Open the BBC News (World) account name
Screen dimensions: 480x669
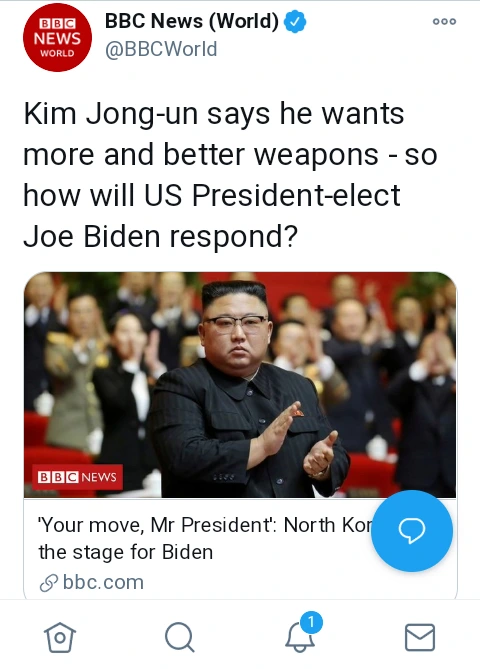[x=192, y=21]
